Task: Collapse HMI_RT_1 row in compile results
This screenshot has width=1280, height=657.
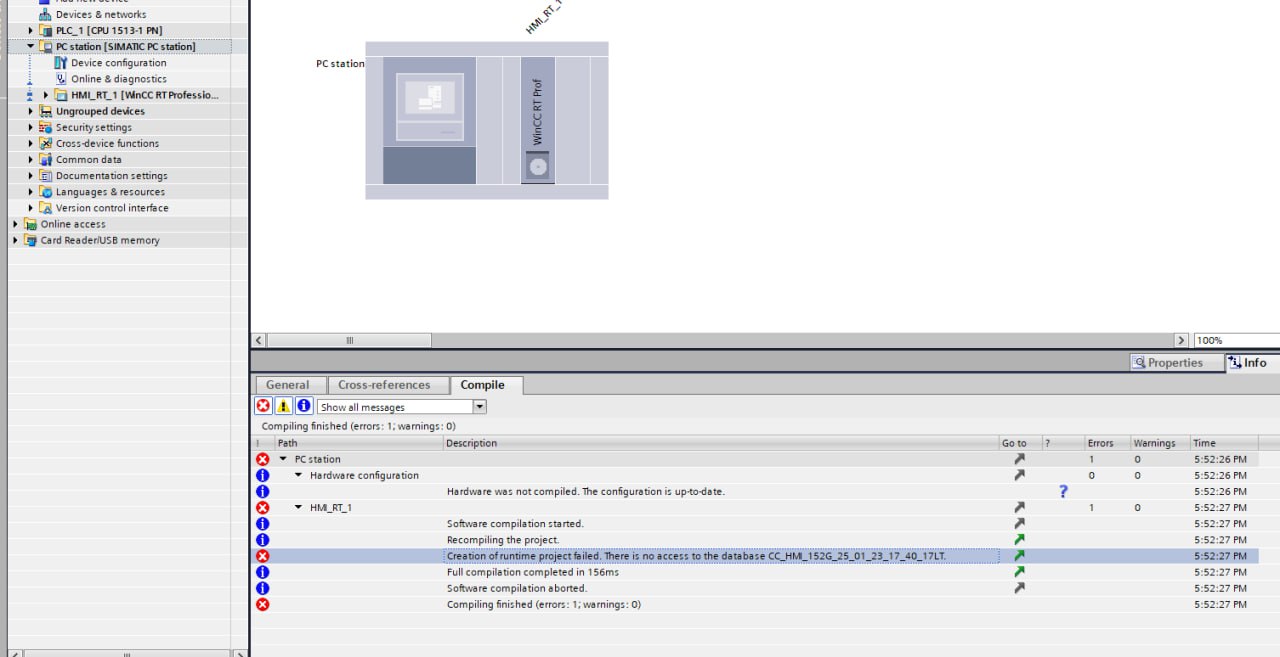Action: point(299,507)
